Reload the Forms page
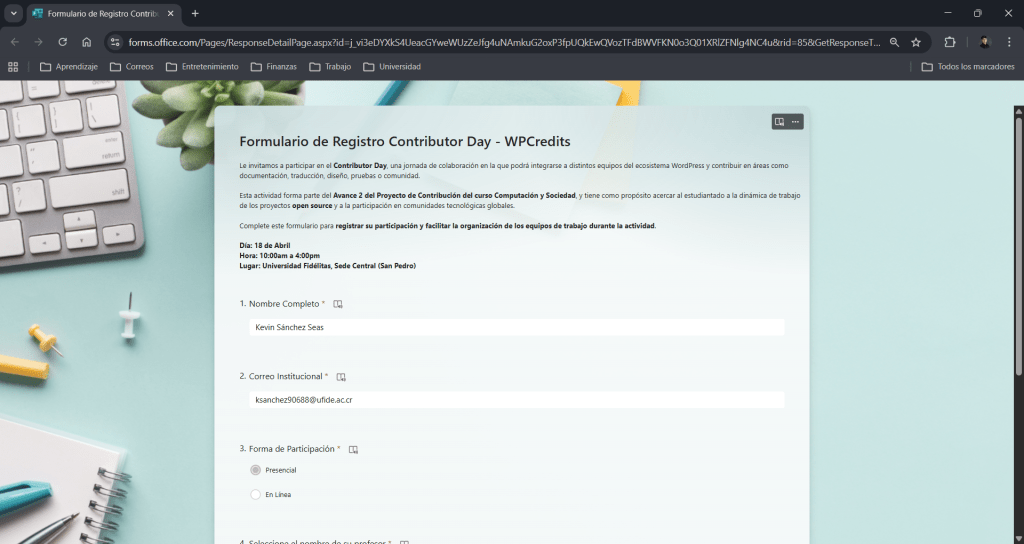 point(63,42)
